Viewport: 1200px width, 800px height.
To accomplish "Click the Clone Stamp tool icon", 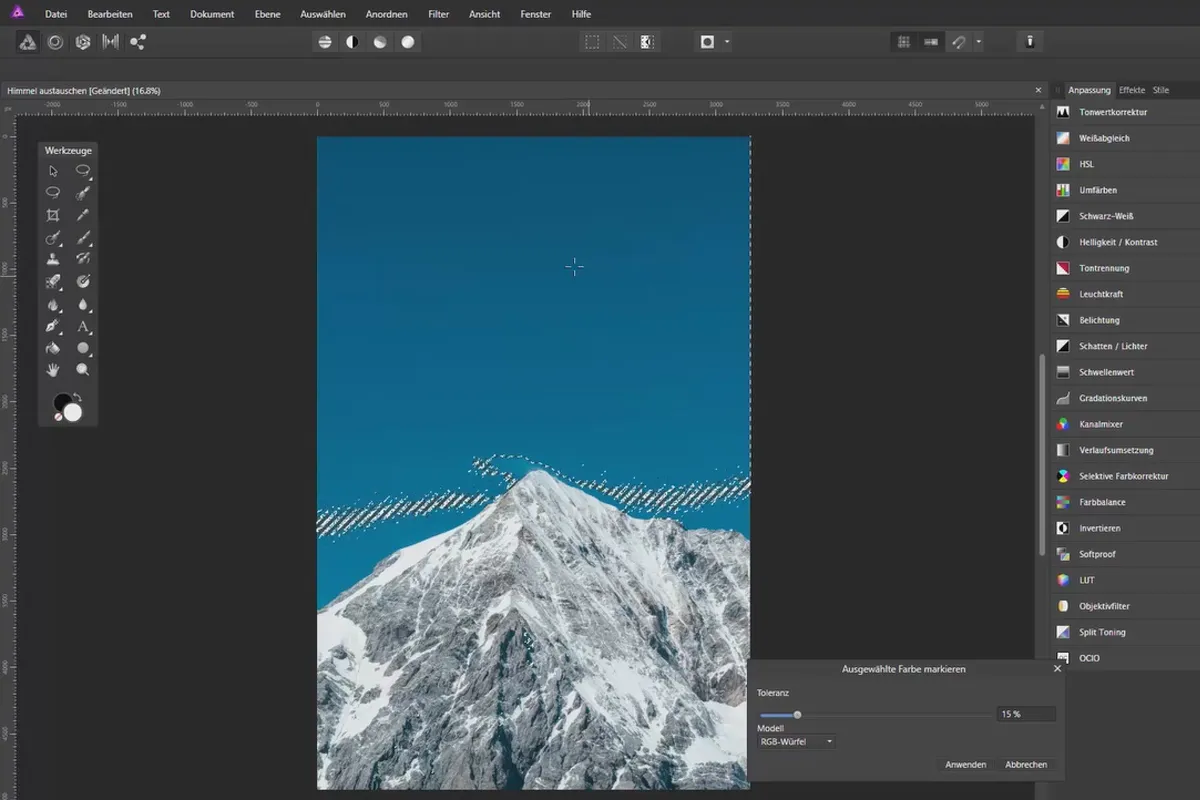I will coord(53,259).
